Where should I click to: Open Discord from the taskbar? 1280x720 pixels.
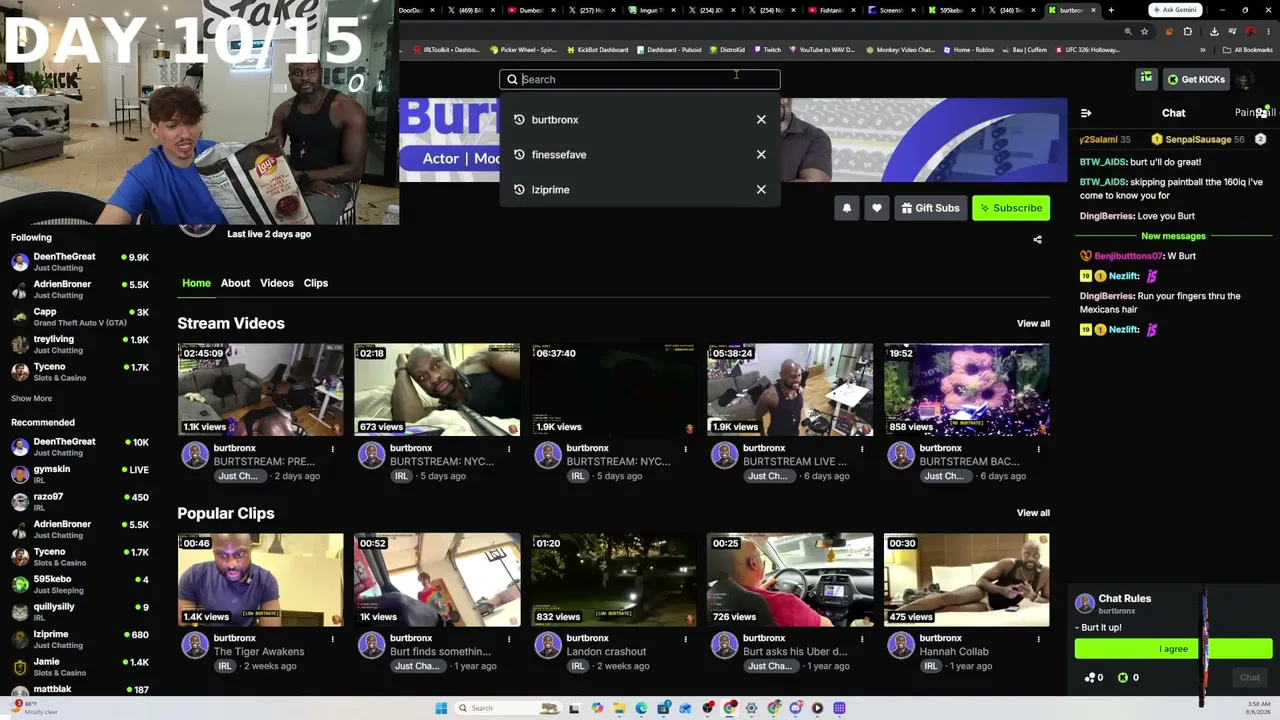point(796,708)
